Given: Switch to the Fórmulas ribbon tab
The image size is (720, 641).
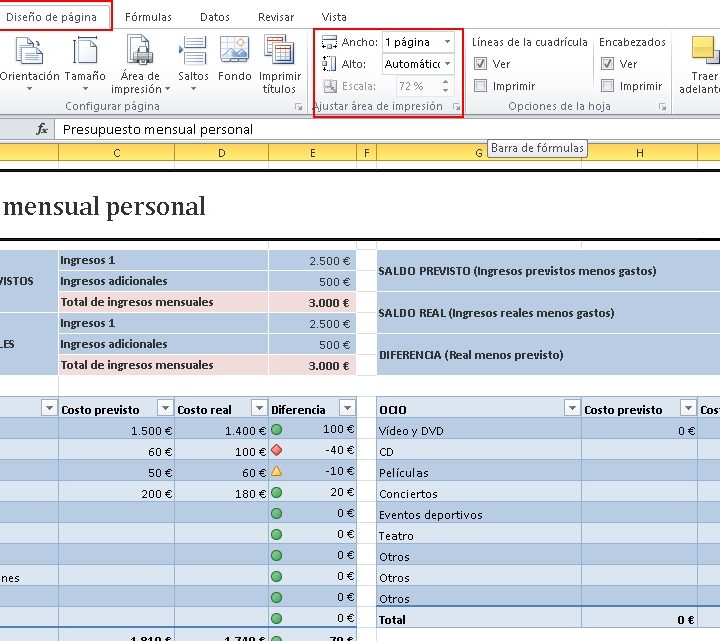Looking at the screenshot, I should pos(148,17).
